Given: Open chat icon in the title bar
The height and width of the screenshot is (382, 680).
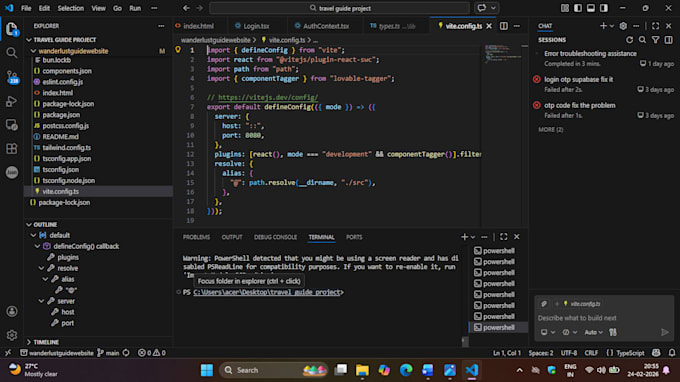Looking at the screenshot, I should (x=481, y=8).
